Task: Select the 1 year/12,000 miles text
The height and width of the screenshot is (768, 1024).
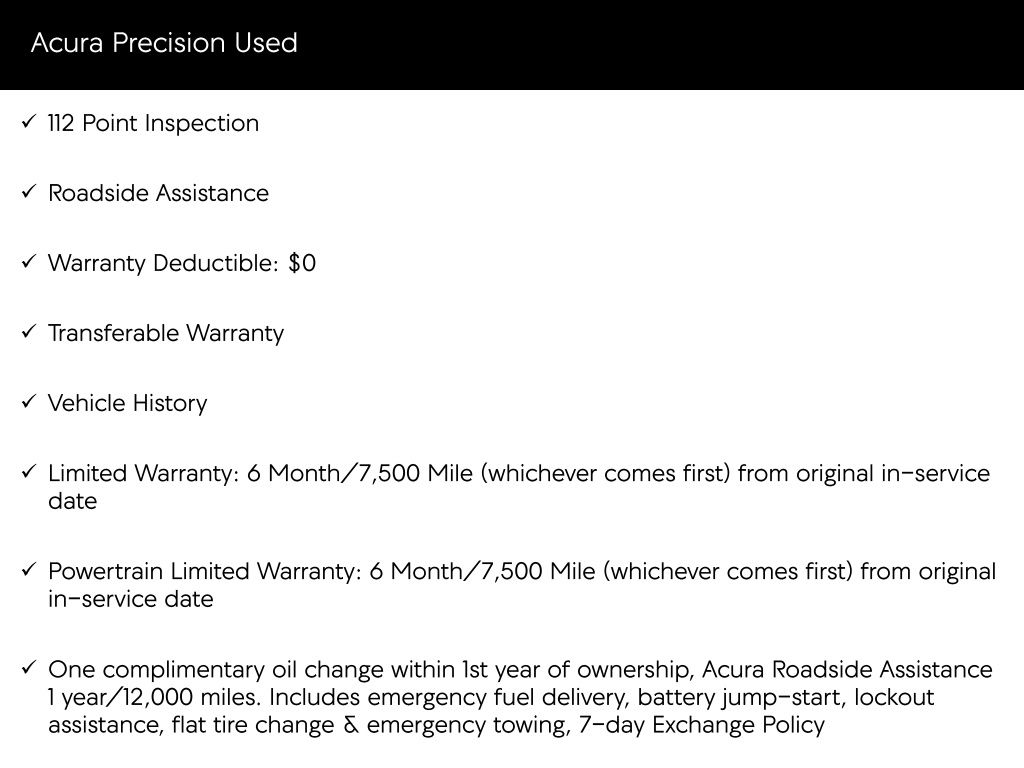Action: coord(154,697)
